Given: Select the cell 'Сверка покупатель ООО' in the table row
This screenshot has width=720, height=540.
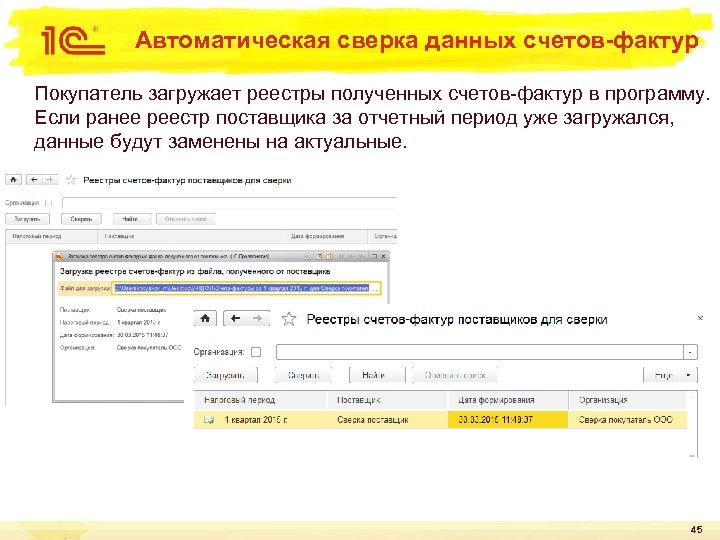Looking at the screenshot, I should [628, 420].
